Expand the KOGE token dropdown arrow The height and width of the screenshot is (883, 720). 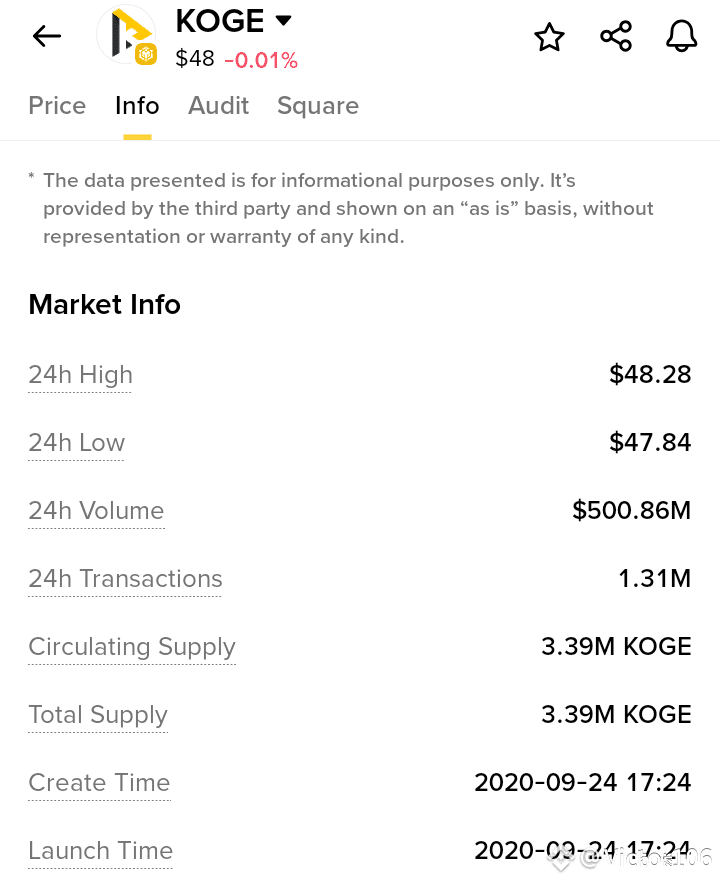(x=283, y=21)
